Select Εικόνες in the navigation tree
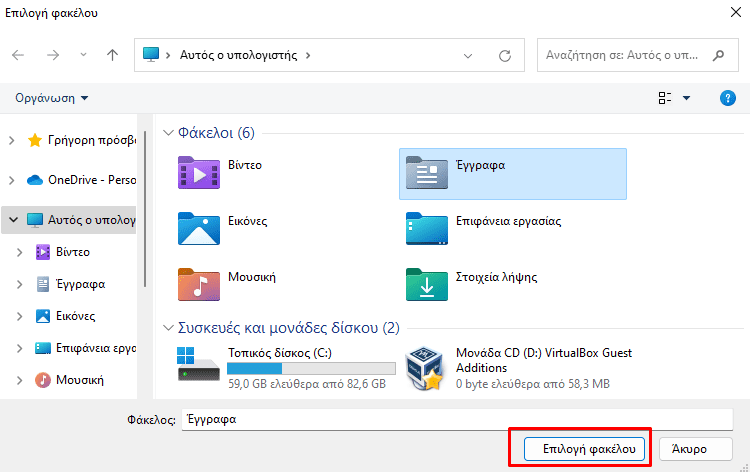The width and height of the screenshot is (750, 472). [x=66, y=316]
